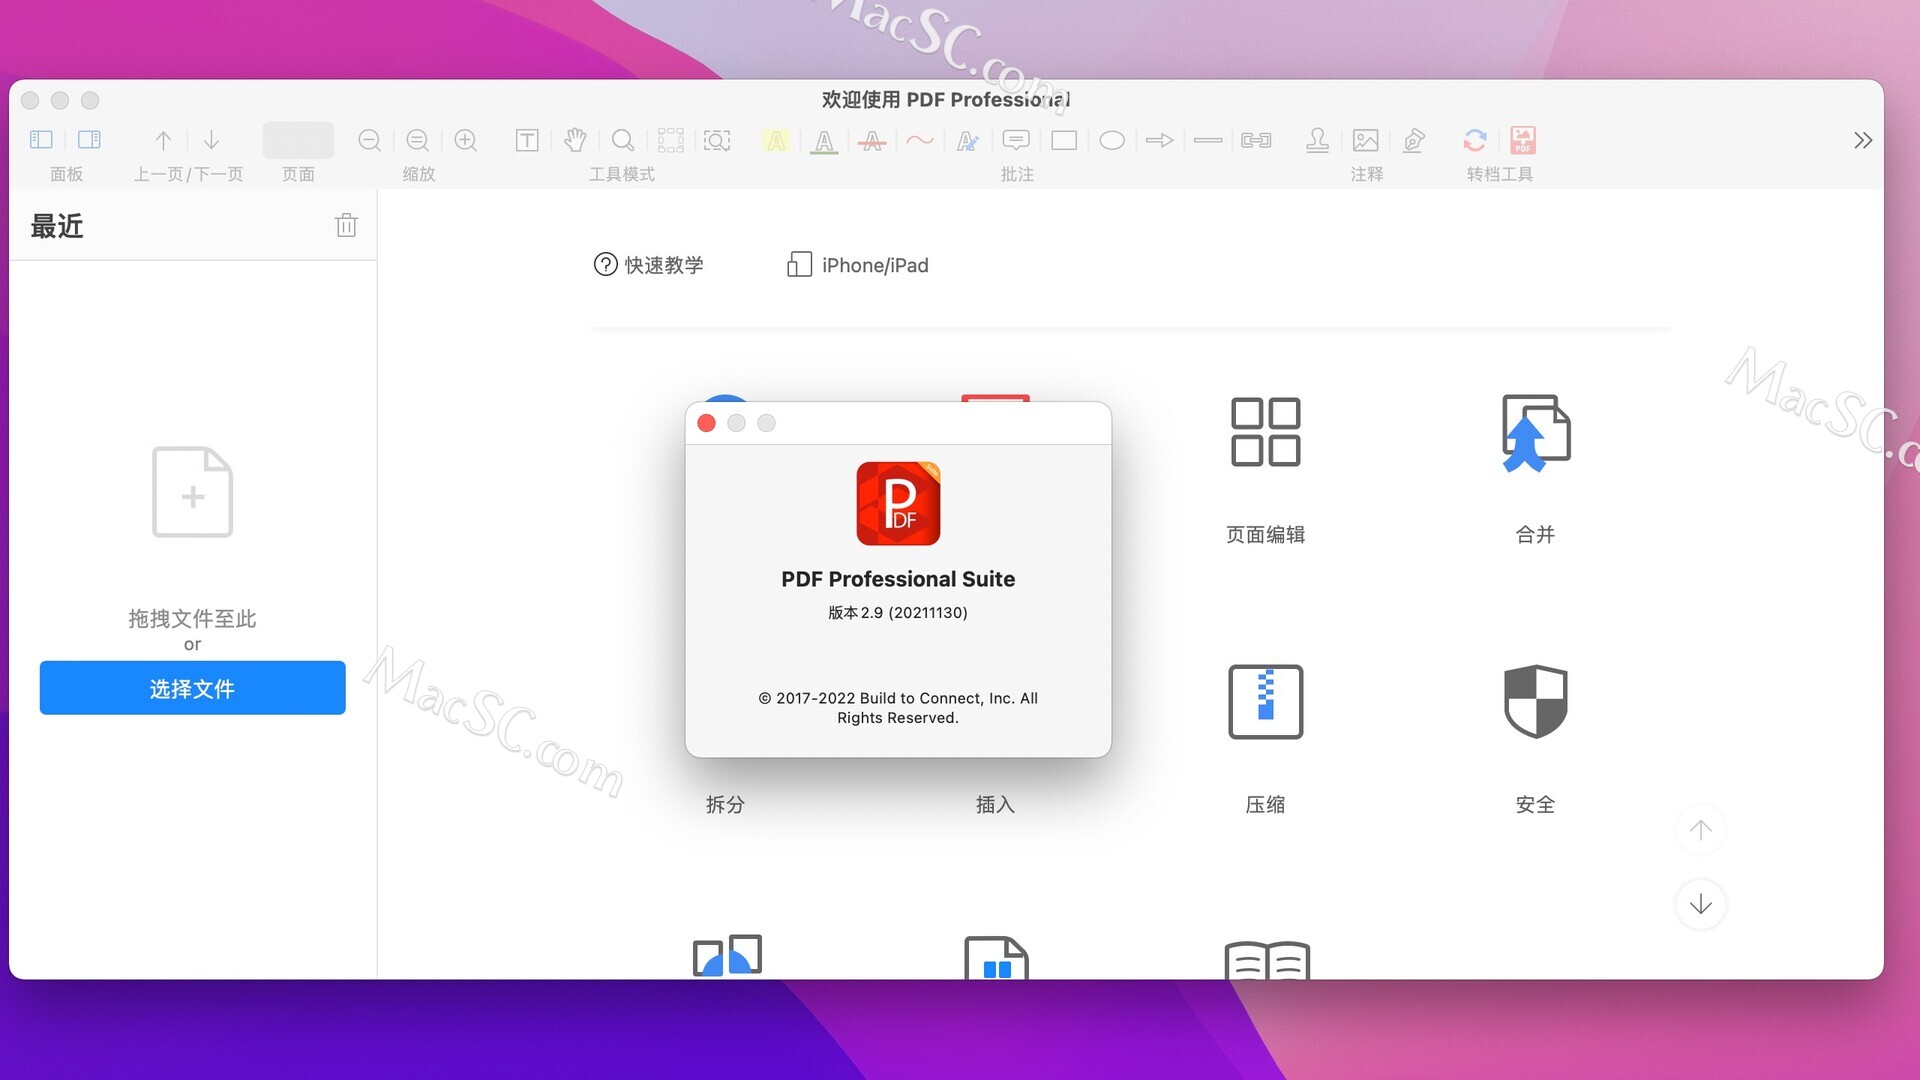
Task: Open the 压缩 compress tool
Action: (1264, 702)
